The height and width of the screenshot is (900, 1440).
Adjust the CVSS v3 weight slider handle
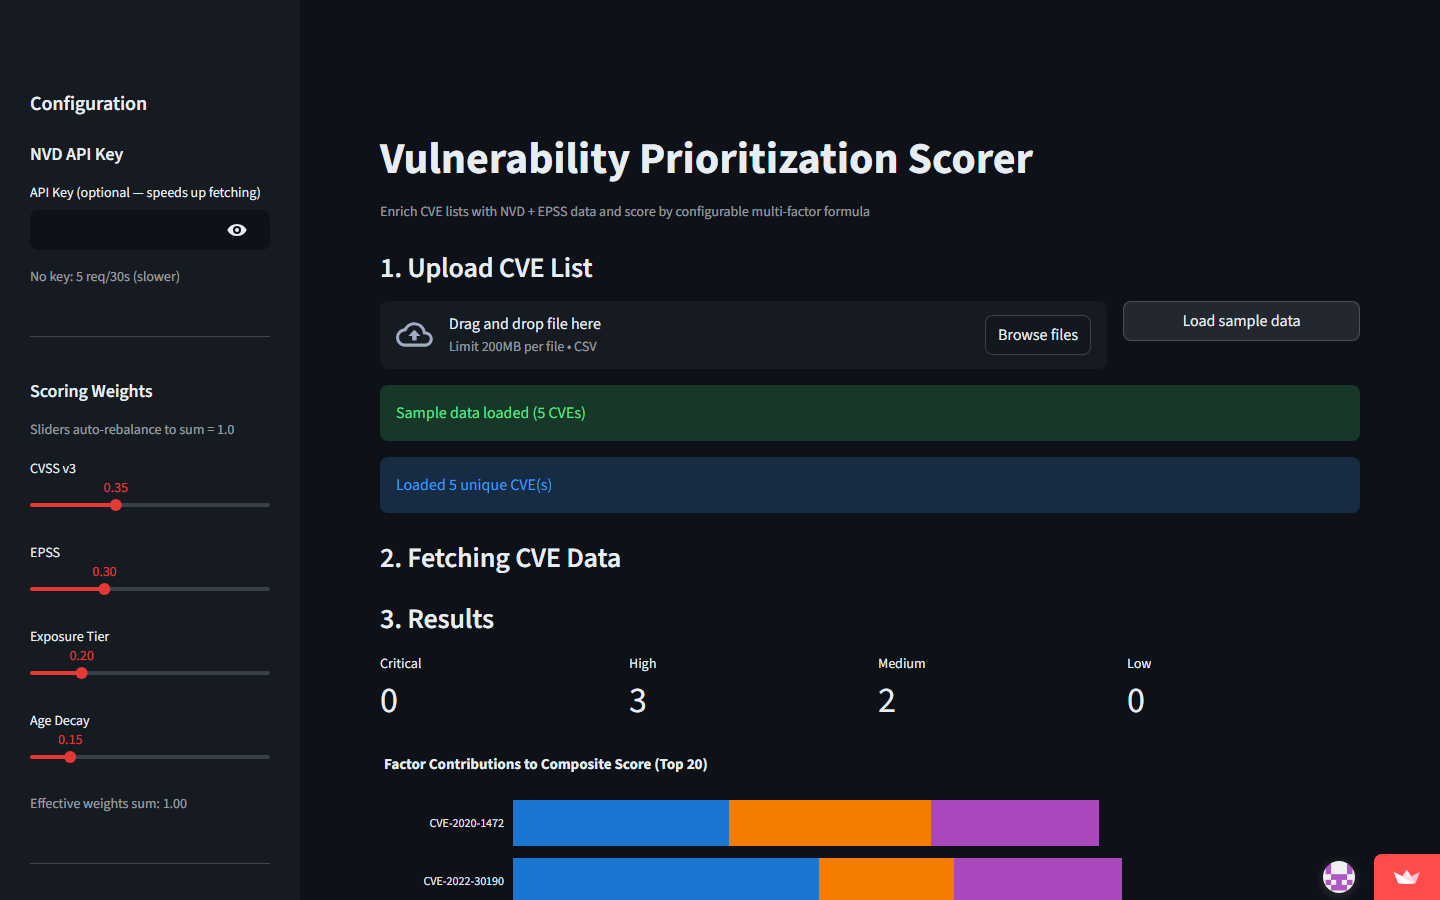115,505
